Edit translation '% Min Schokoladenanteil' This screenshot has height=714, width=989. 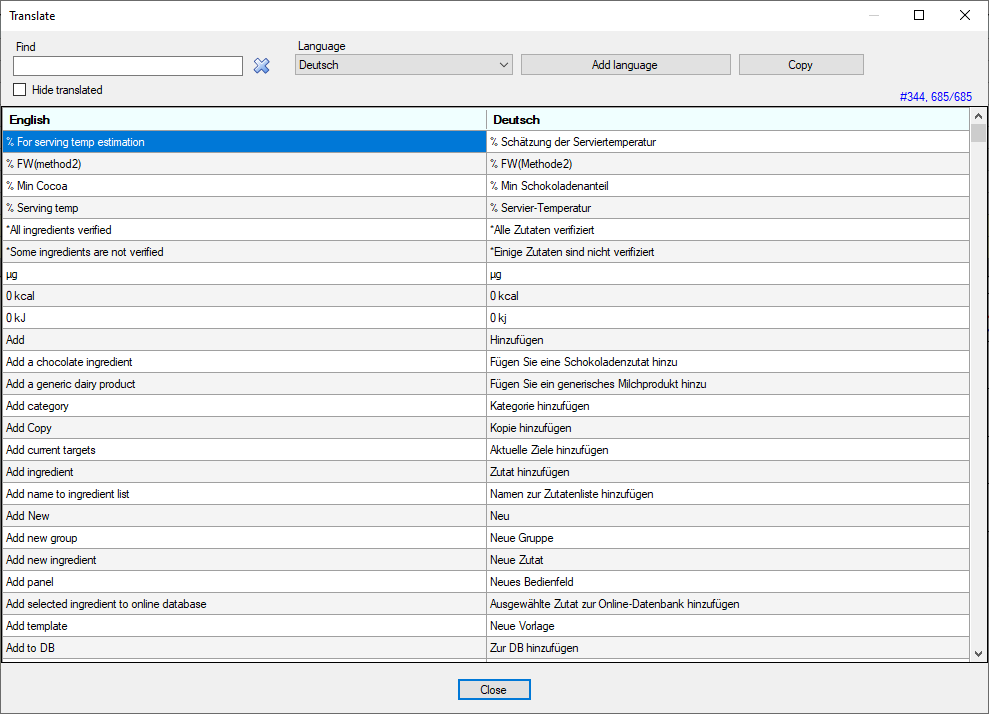728,186
